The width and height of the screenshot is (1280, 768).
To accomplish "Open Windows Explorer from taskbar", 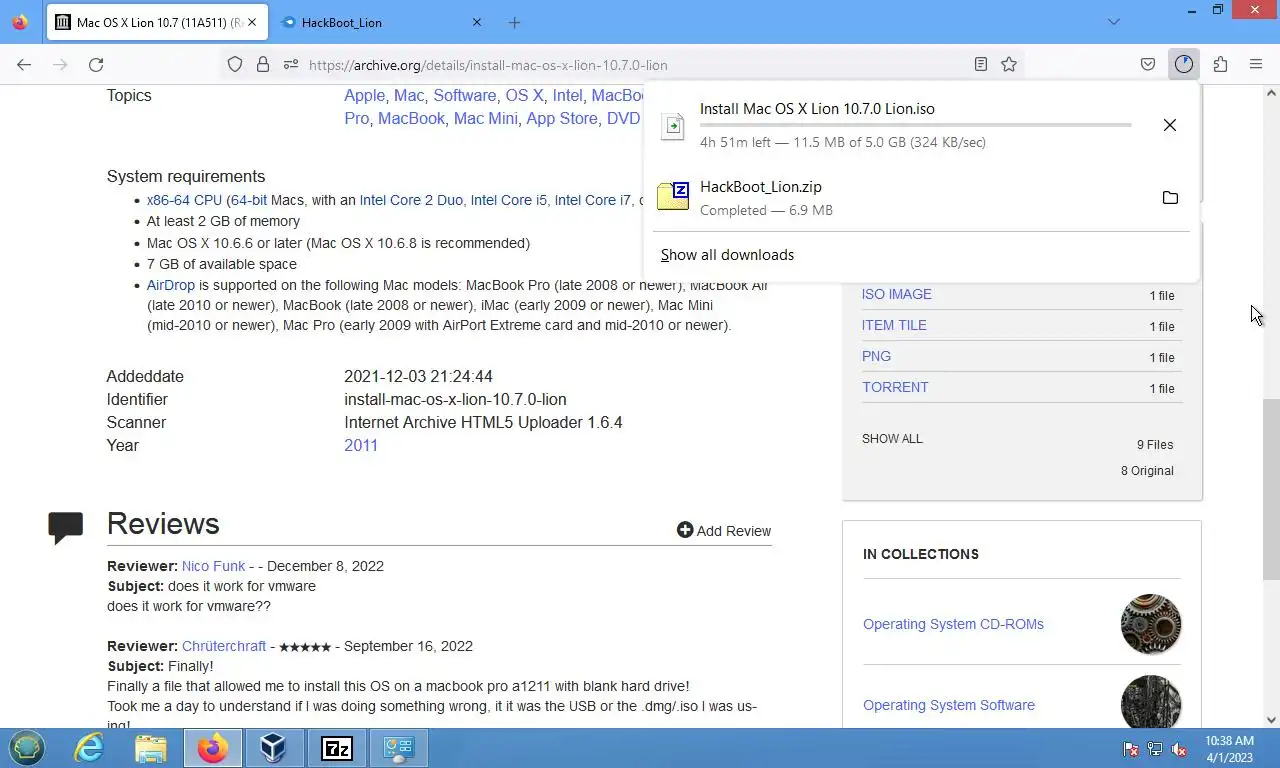I will 151,747.
